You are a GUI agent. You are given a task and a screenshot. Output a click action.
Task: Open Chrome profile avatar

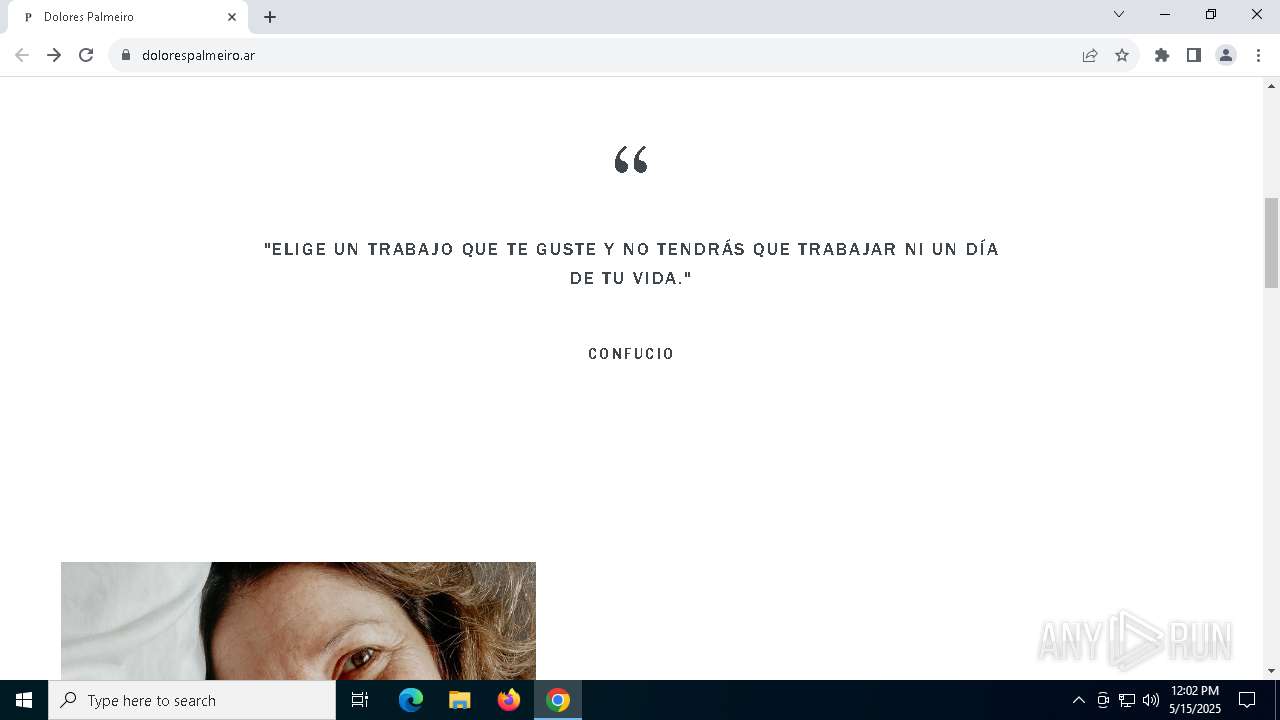1226,55
